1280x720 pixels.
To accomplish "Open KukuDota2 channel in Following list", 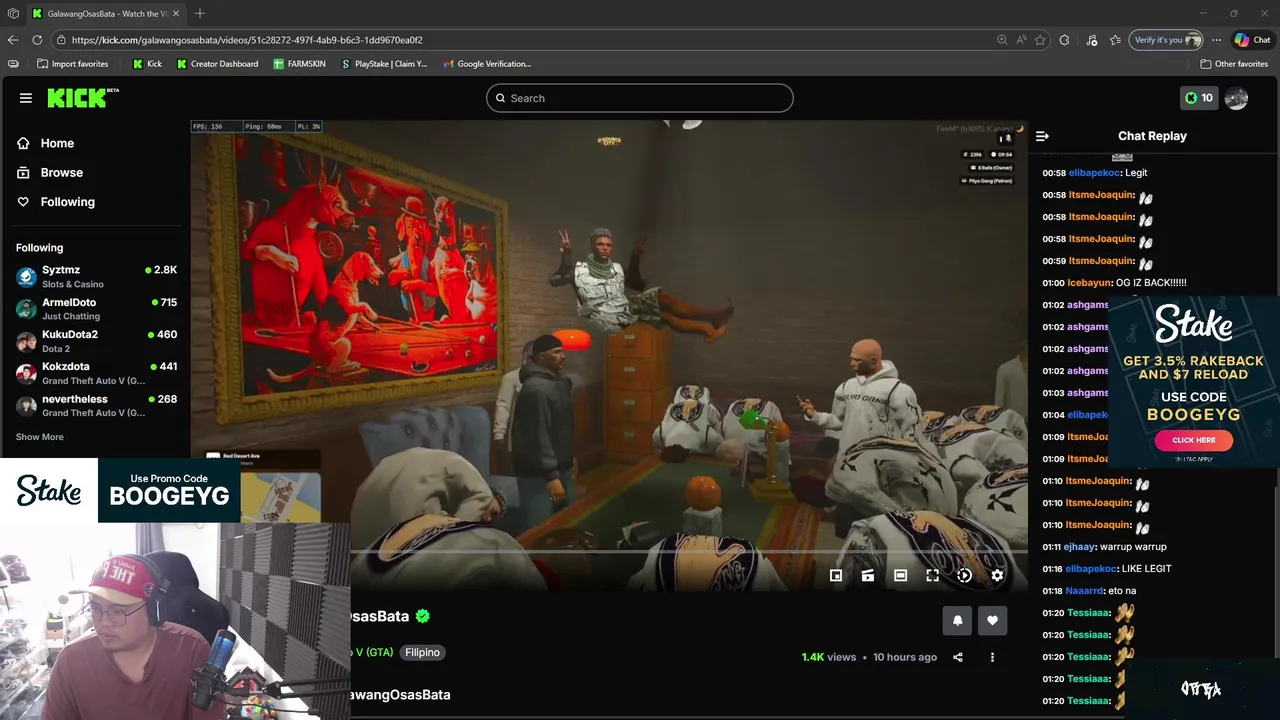I will [96, 341].
